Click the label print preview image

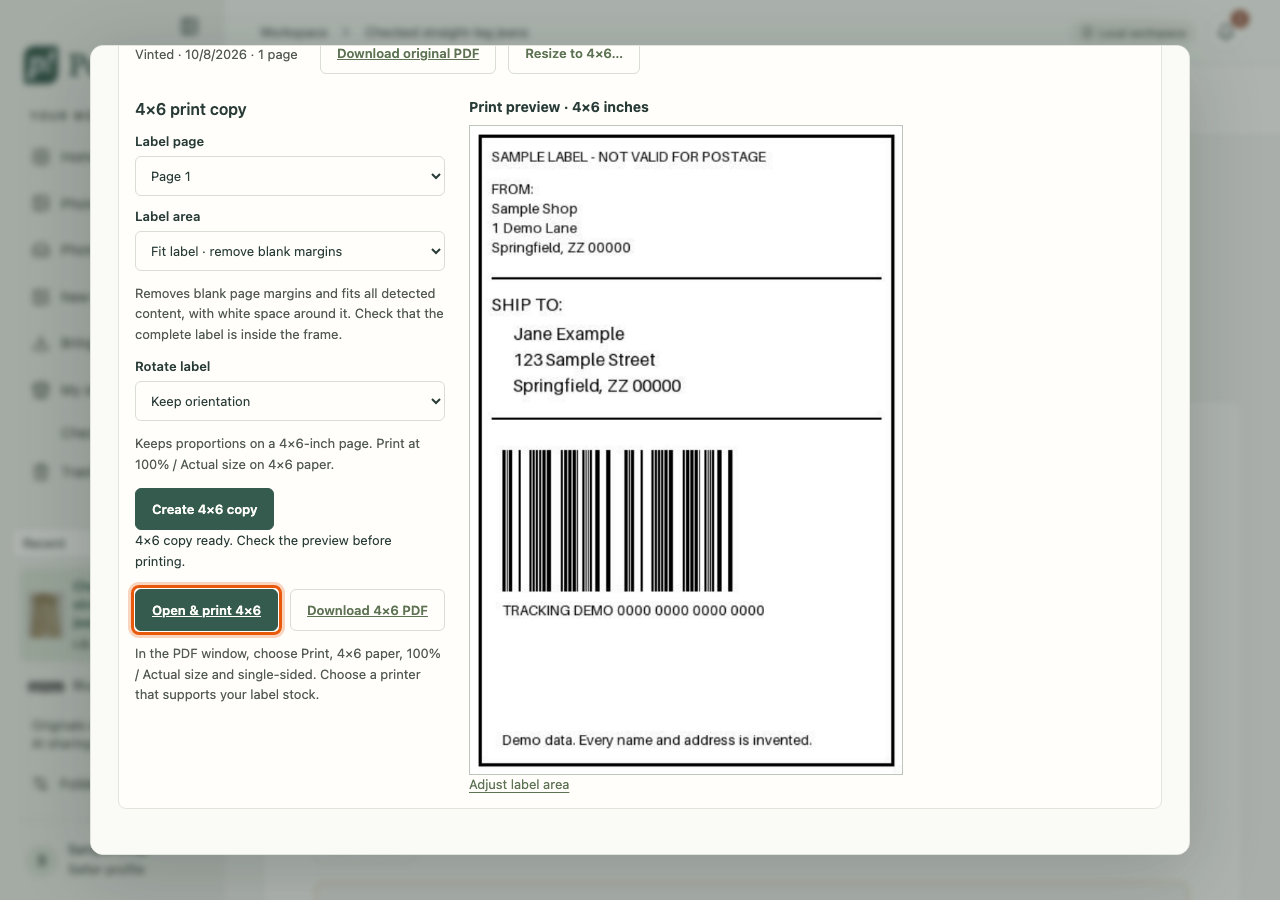tap(686, 450)
